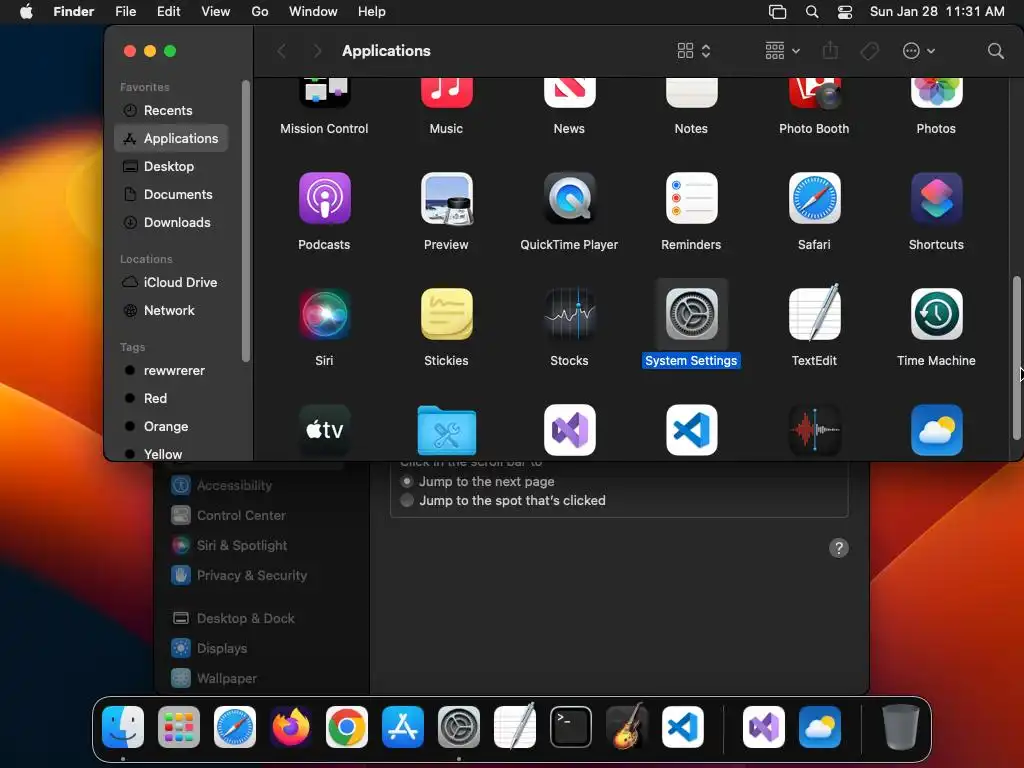Viewport: 1024px width, 768px height.
Task: Open iCloud Drive in sidebar
Action: point(171,283)
